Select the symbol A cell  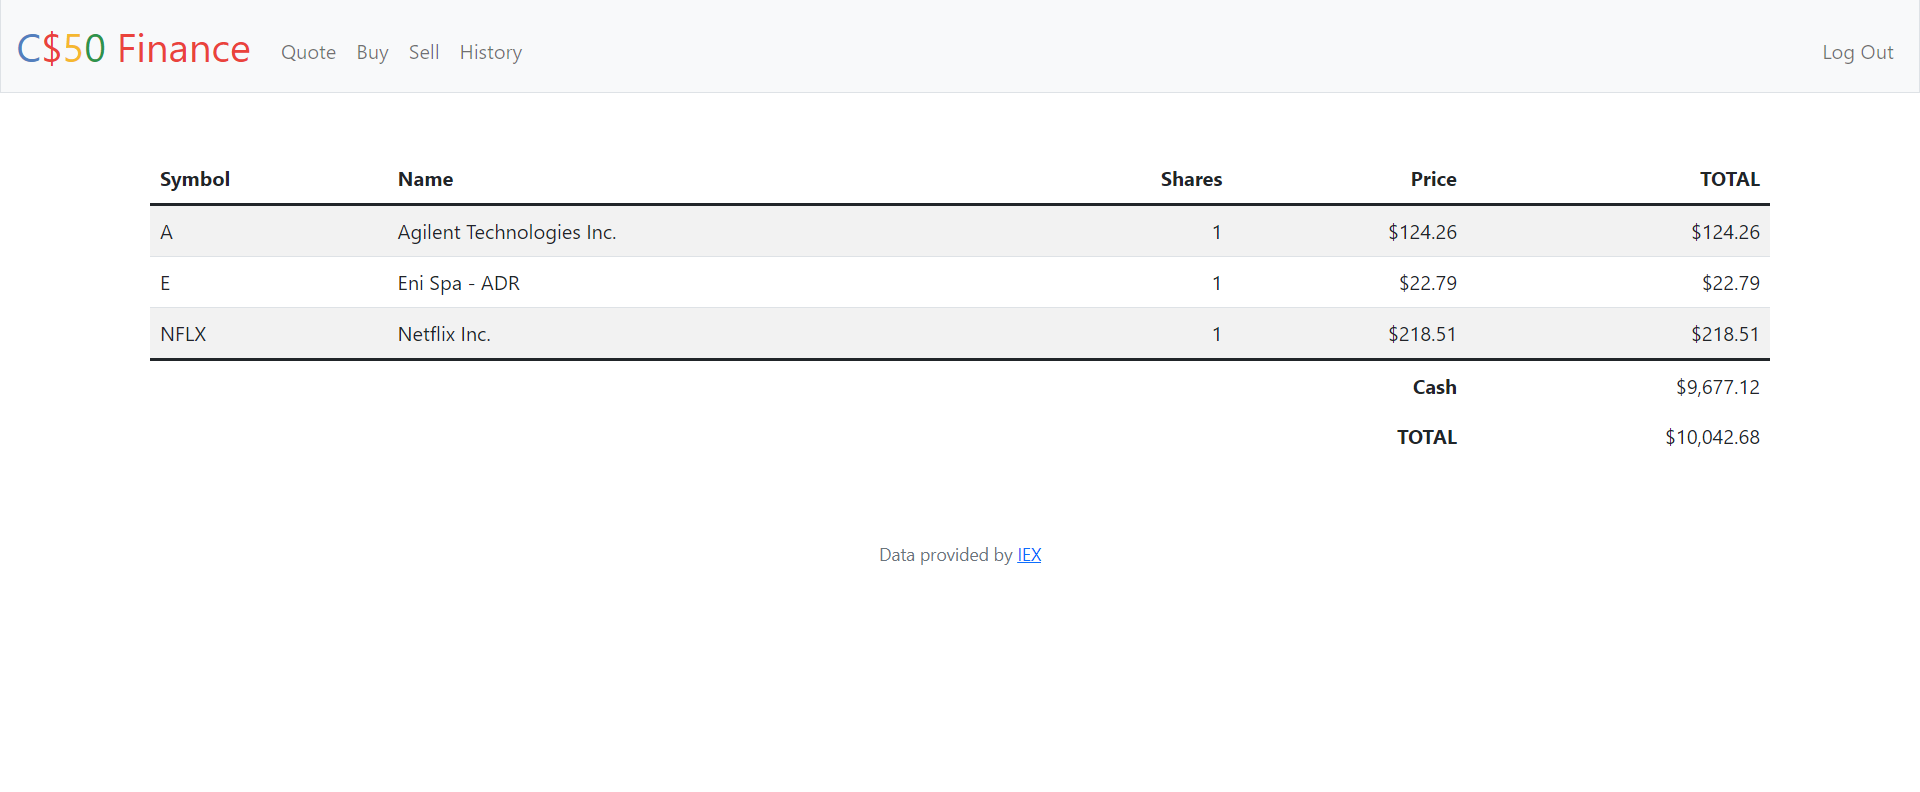point(167,232)
